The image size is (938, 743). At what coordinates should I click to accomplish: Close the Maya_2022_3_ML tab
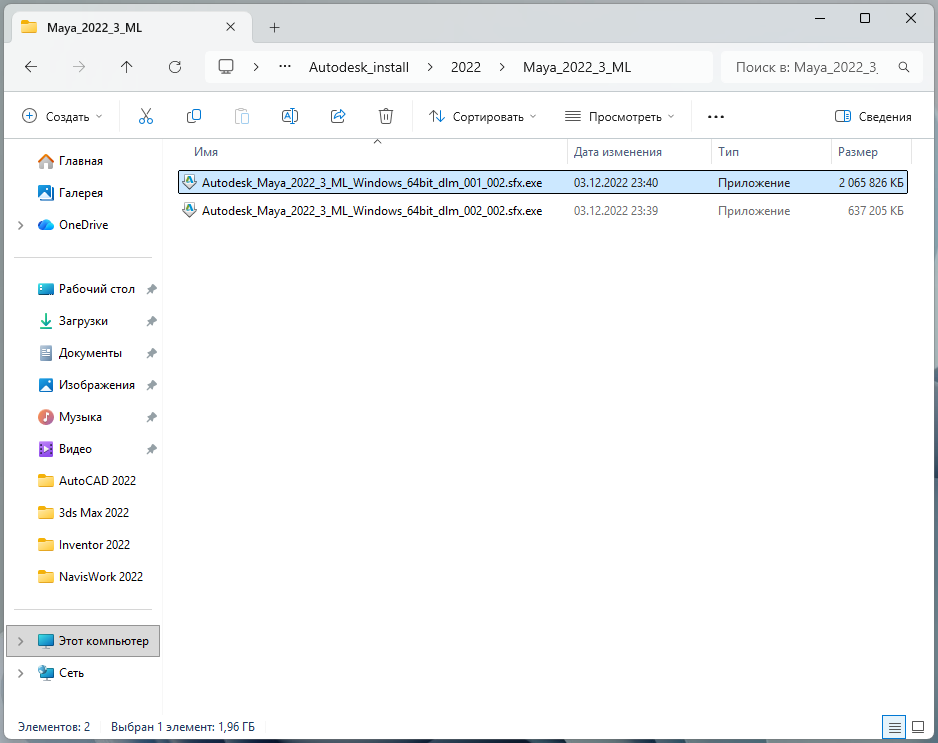230,27
